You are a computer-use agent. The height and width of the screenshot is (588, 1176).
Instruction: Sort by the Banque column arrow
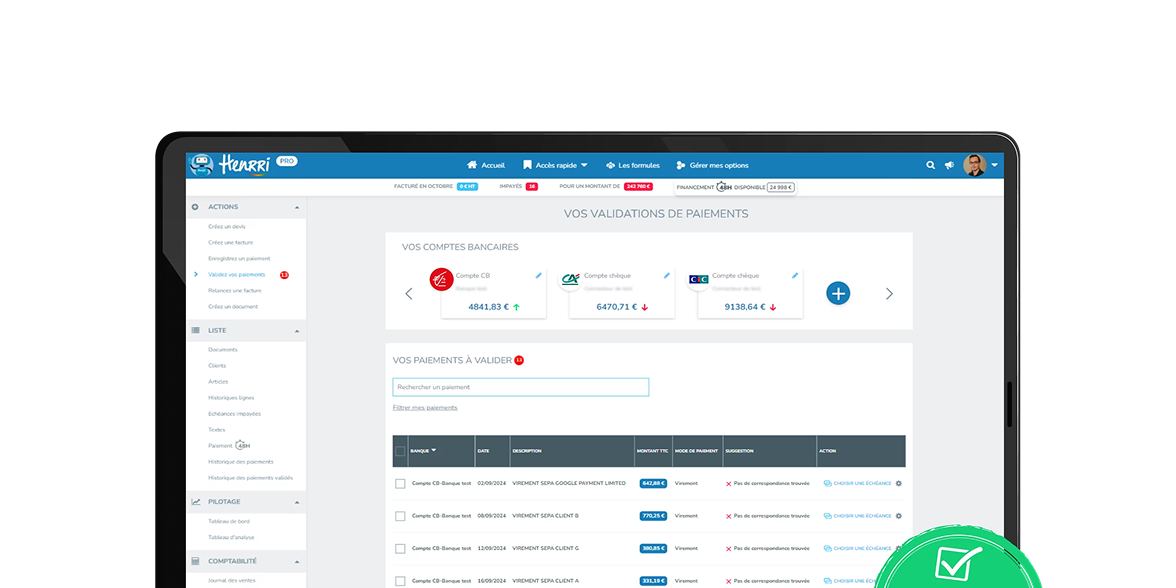tap(434, 450)
